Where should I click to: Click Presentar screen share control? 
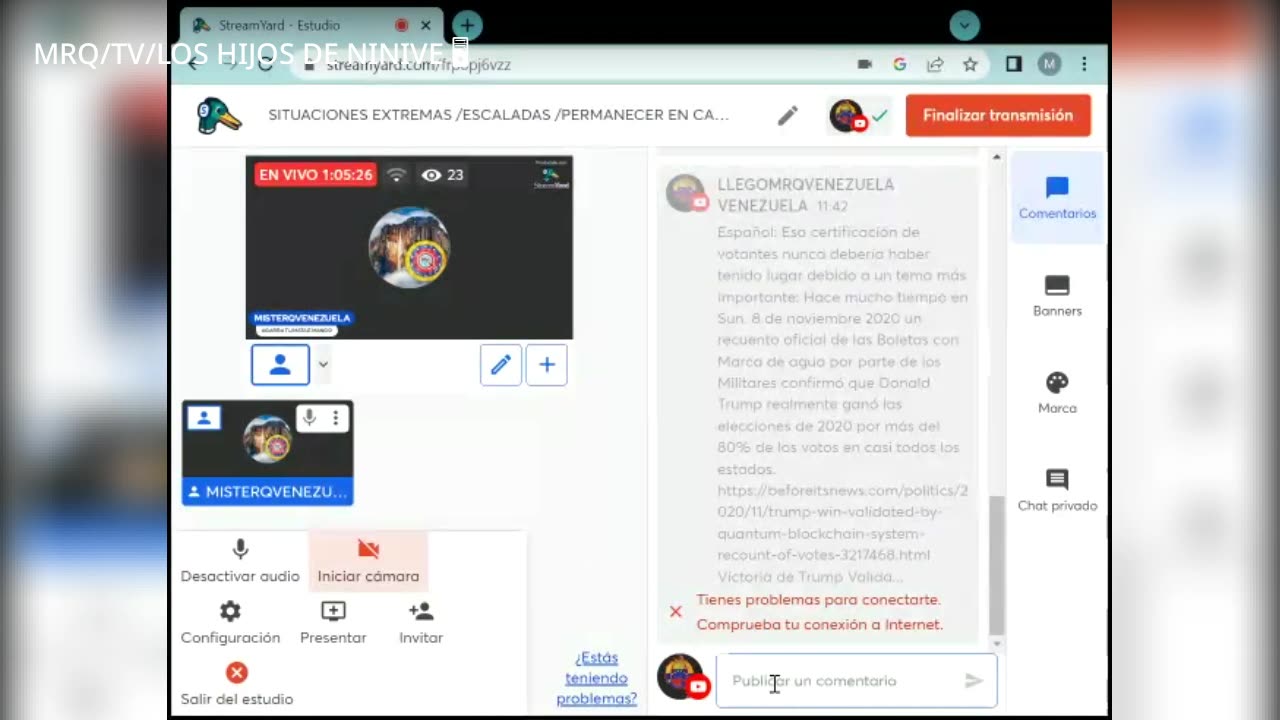333,623
